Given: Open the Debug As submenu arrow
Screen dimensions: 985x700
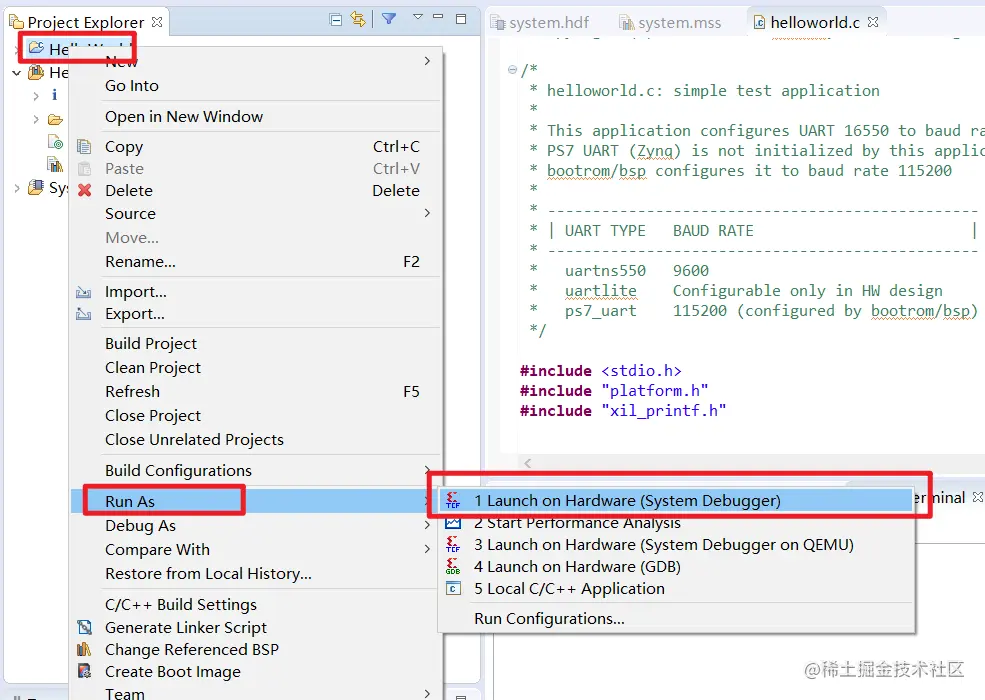Looking at the screenshot, I should click(427, 523).
